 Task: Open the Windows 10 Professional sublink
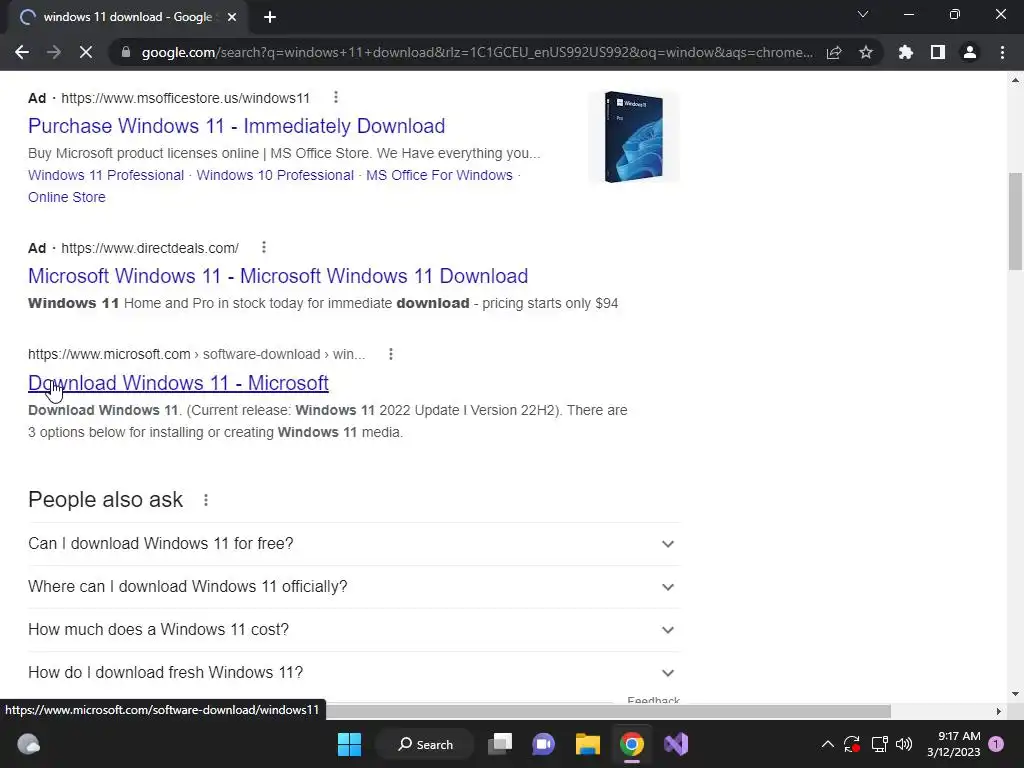(275, 175)
